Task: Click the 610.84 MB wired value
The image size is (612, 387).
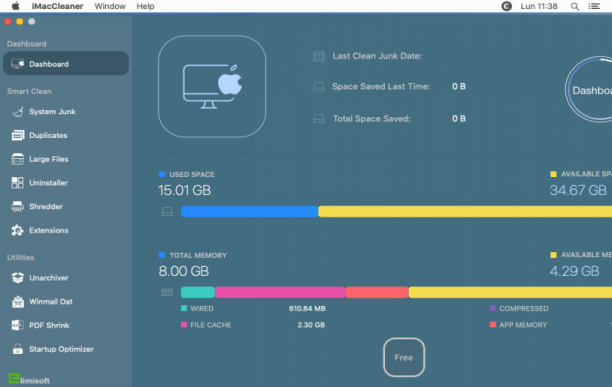Action: (307, 309)
